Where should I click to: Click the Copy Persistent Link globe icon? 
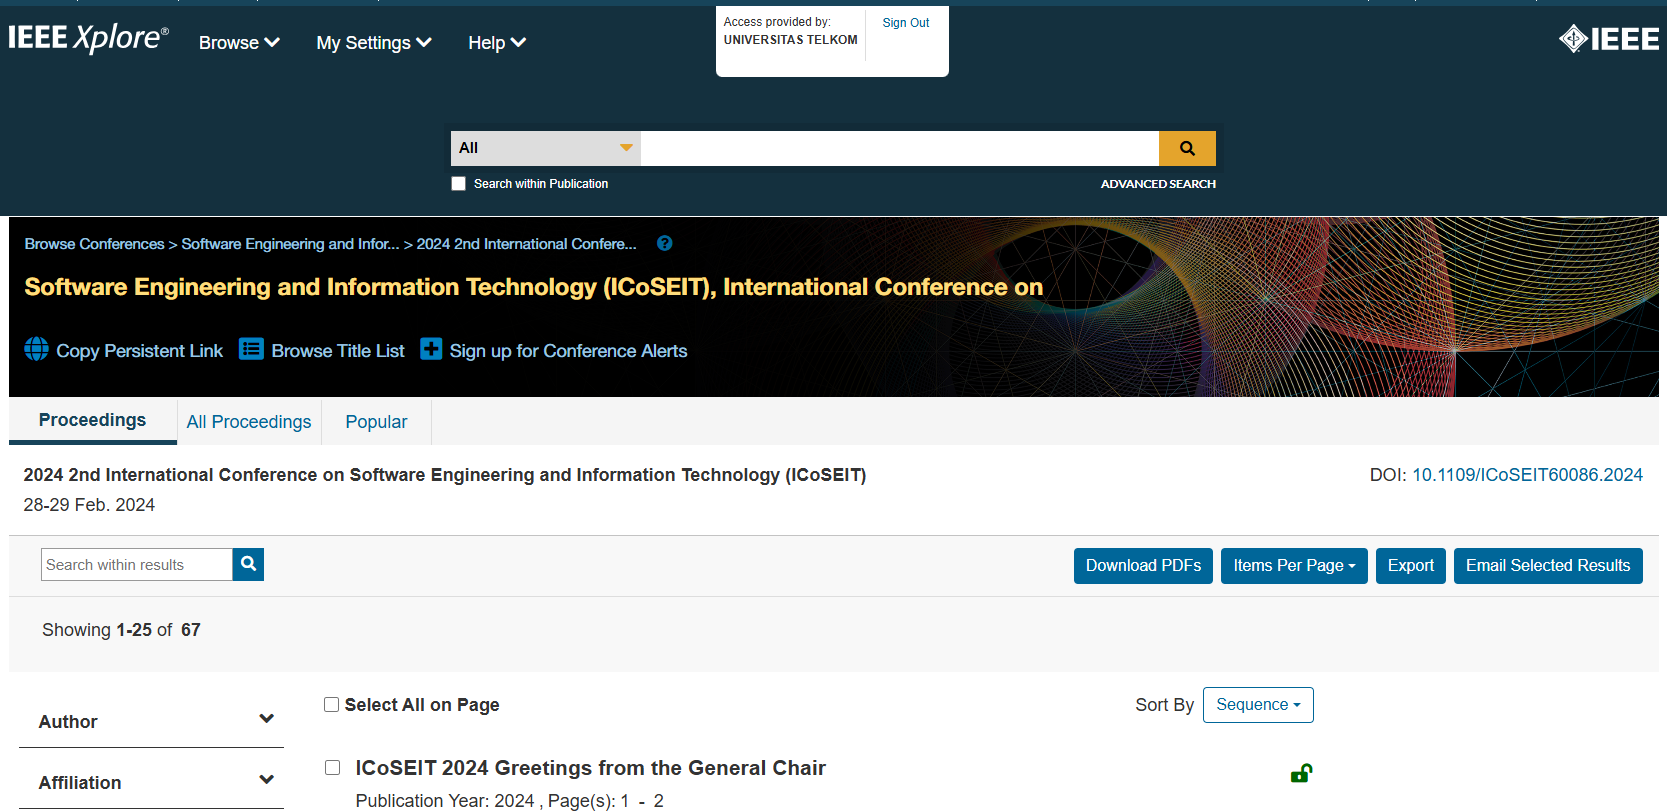click(36, 349)
